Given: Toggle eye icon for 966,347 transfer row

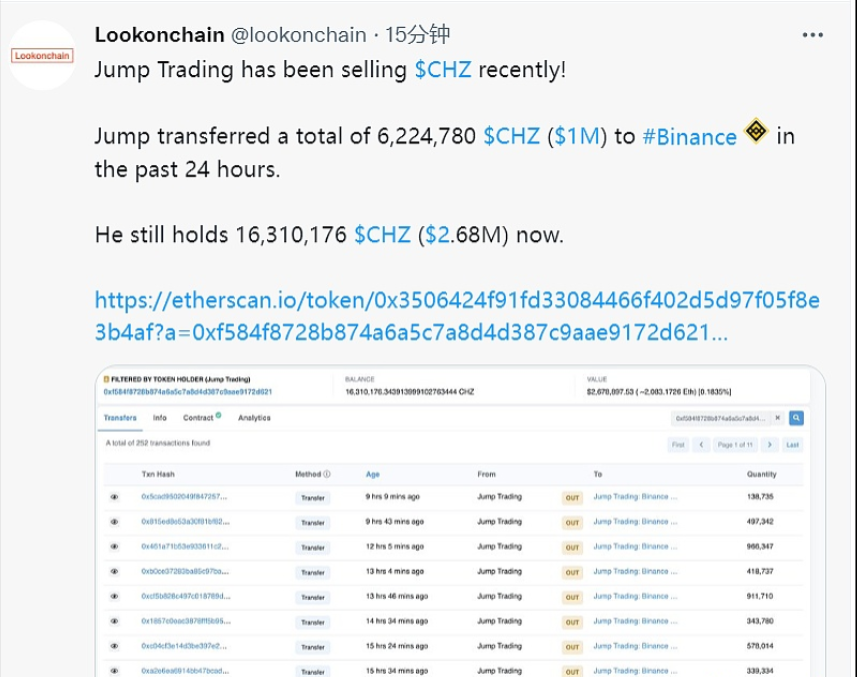Looking at the screenshot, I should click(114, 547).
